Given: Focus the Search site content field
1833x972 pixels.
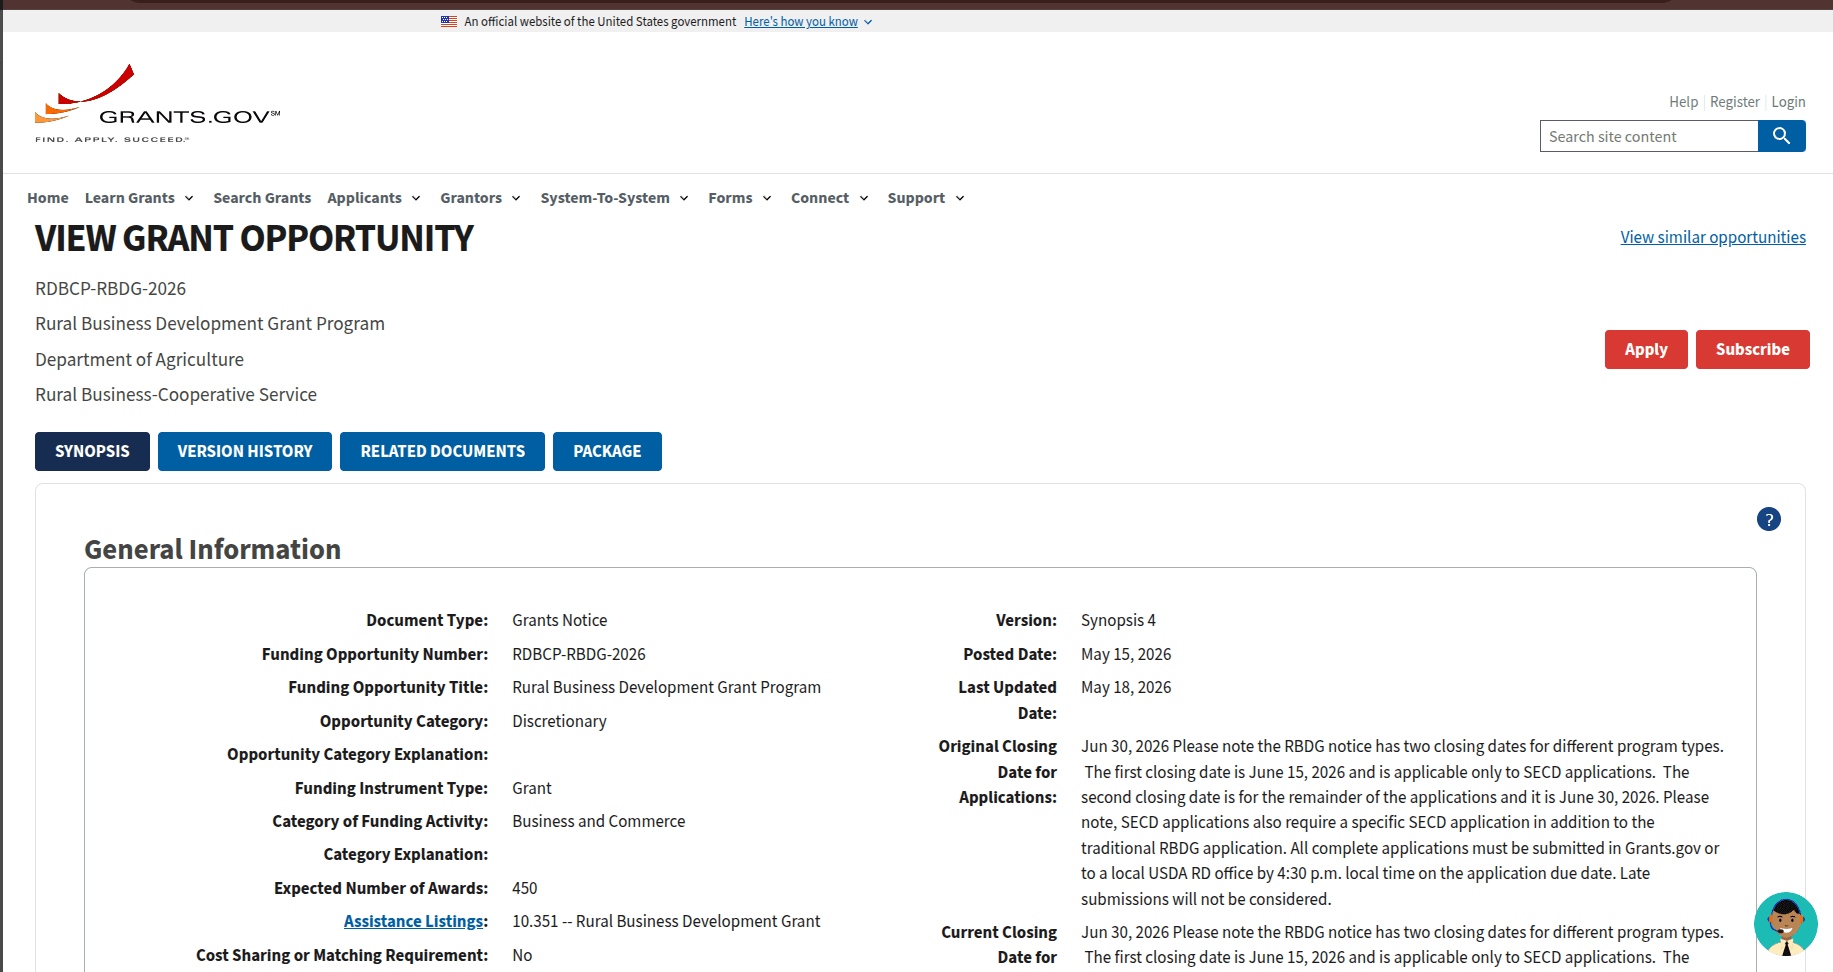Looking at the screenshot, I should click(x=1649, y=136).
